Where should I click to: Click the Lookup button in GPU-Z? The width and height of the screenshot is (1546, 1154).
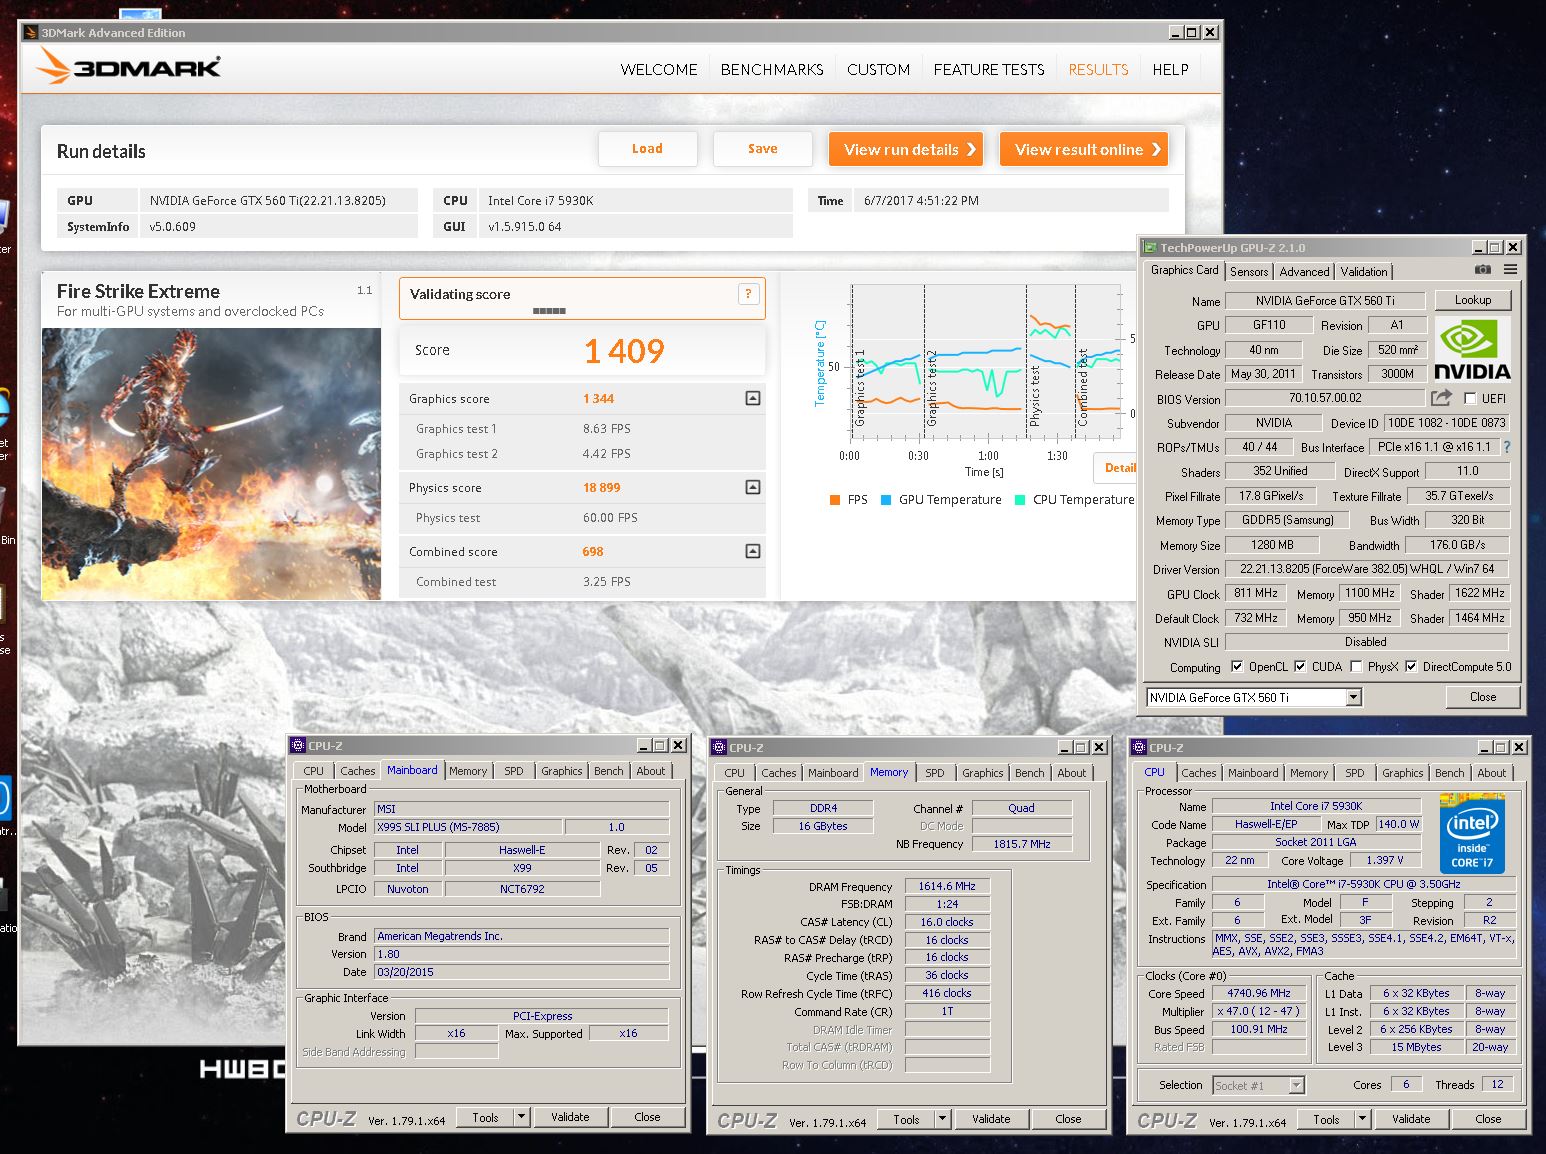coord(1473,299)
